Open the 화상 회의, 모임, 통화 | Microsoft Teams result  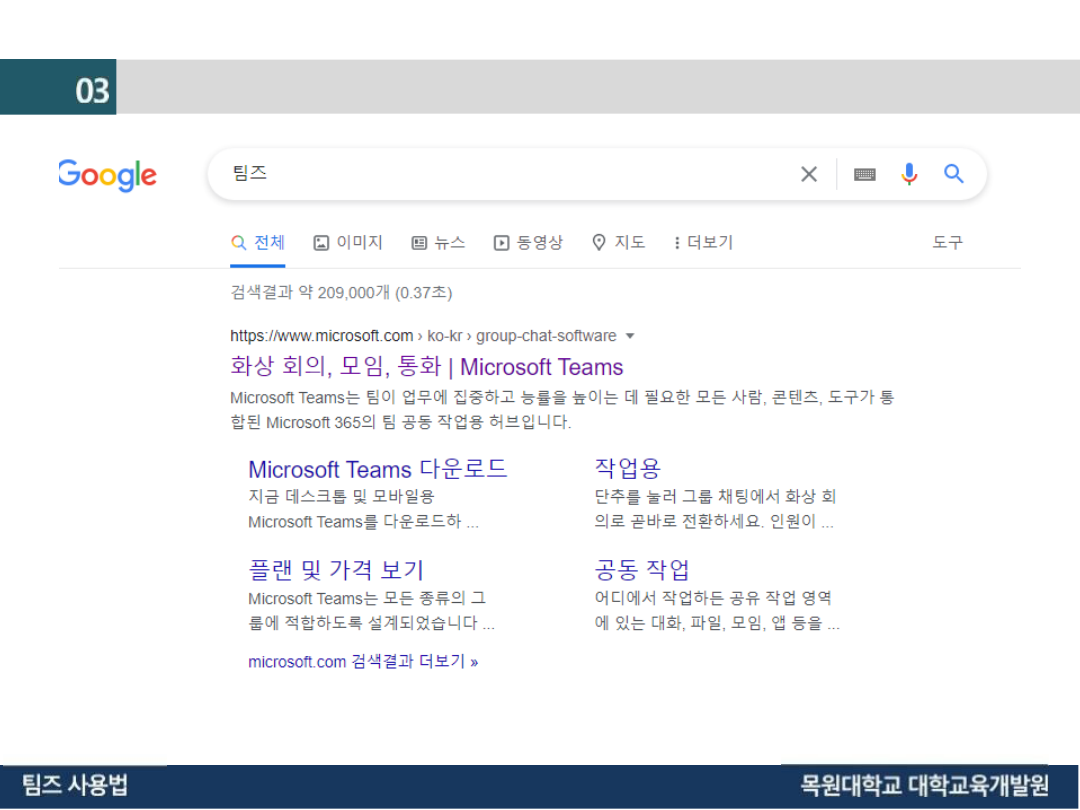point(426,367)
